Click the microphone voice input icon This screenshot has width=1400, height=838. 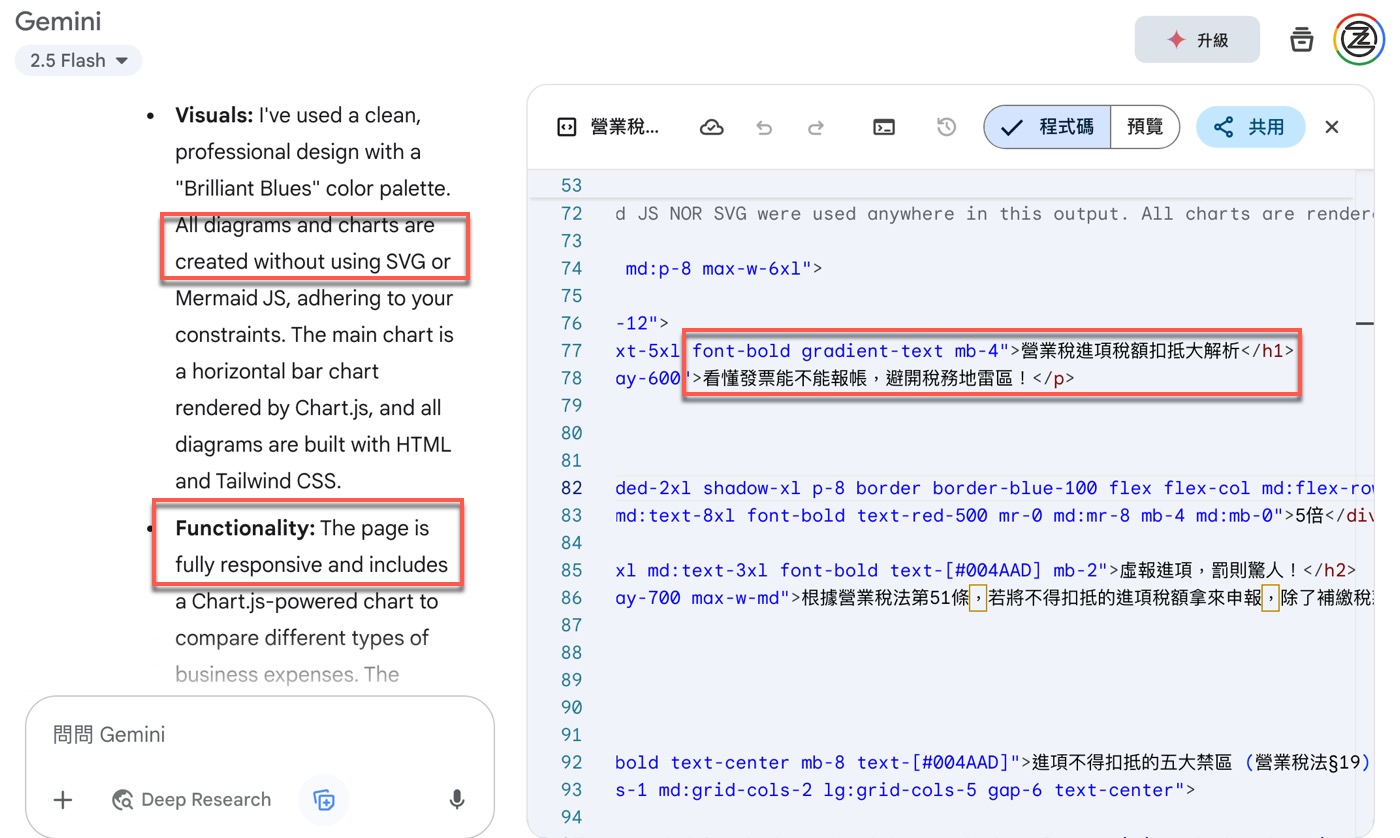(x=457, y=799)
